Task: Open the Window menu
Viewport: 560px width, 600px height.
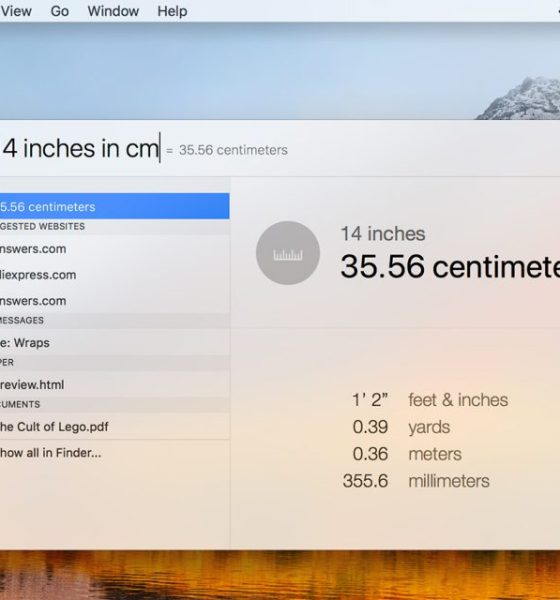Action: [x=113, y=11]
